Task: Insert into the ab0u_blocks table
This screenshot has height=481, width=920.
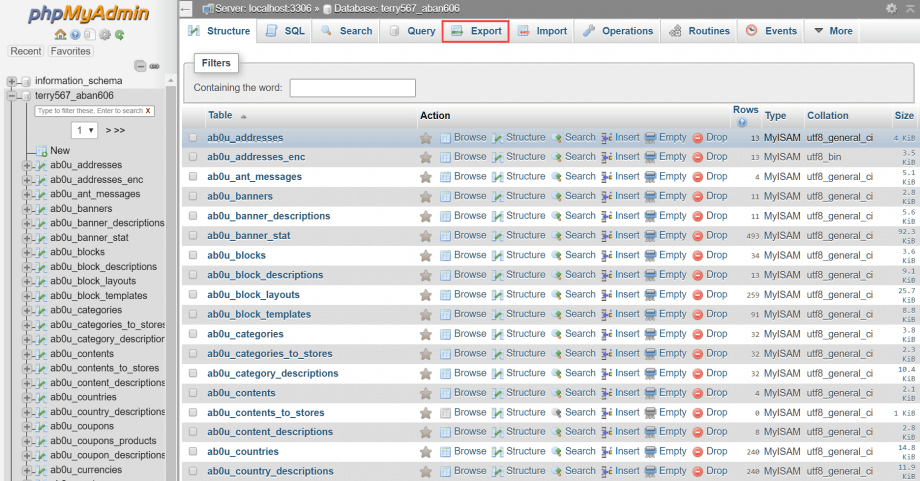Action: [x=620, y=255]
